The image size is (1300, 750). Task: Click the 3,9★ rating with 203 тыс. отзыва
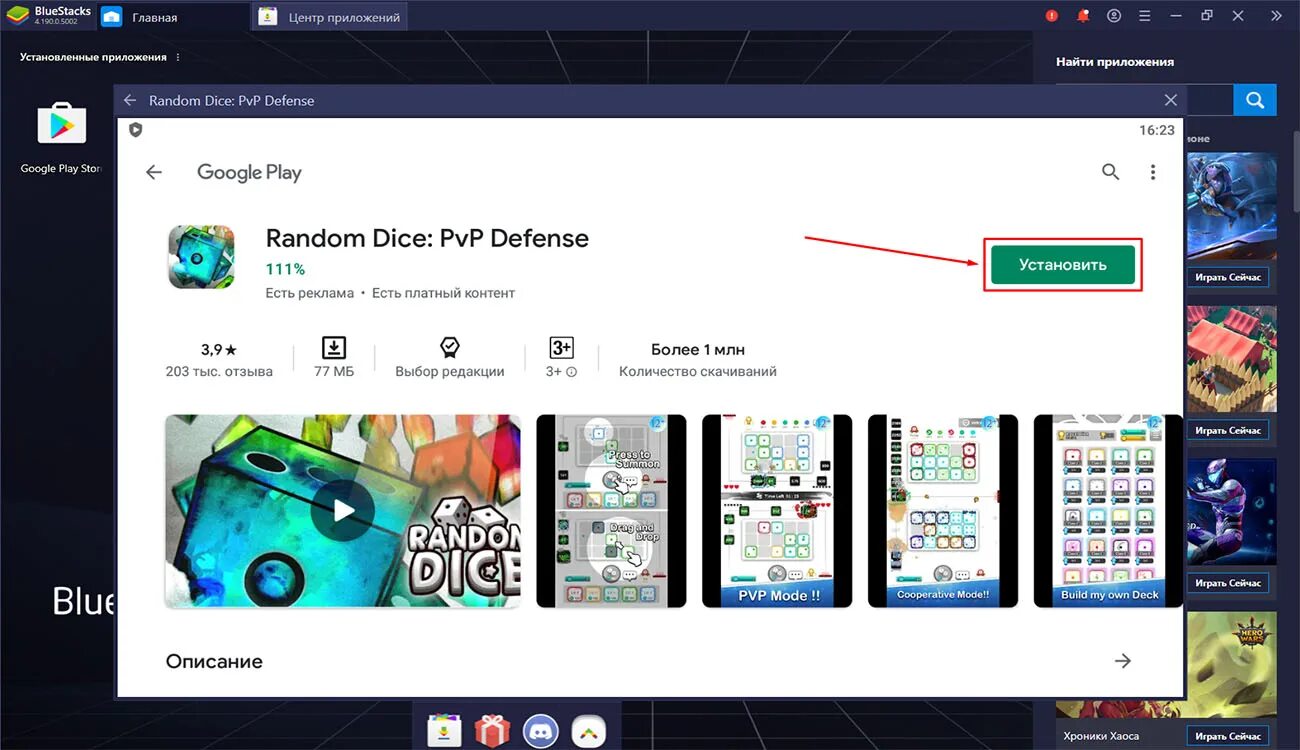[219, 360]
